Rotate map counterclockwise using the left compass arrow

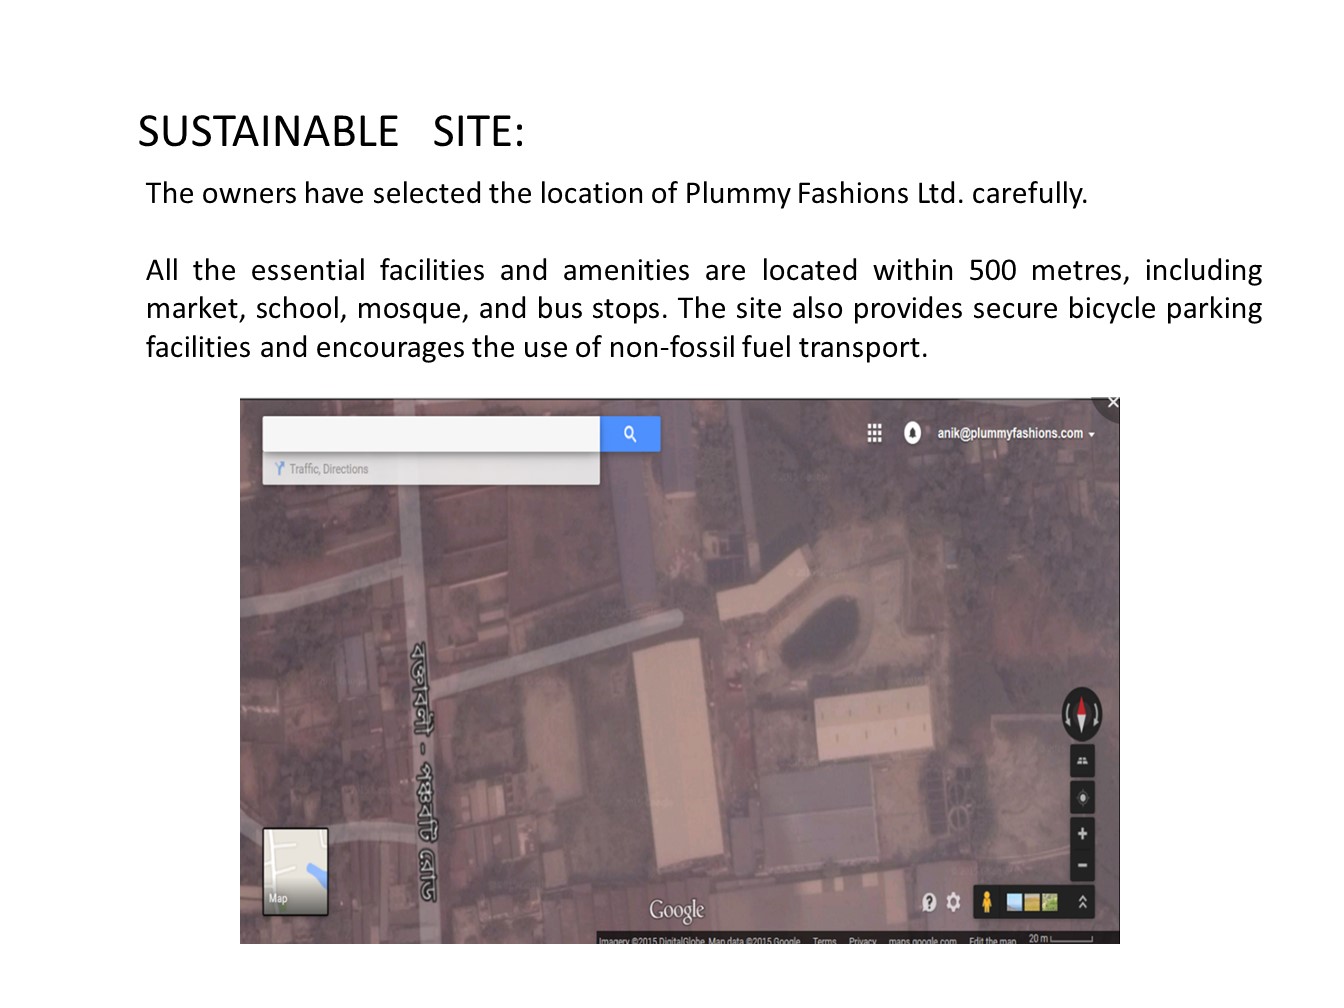[1067, 713]
